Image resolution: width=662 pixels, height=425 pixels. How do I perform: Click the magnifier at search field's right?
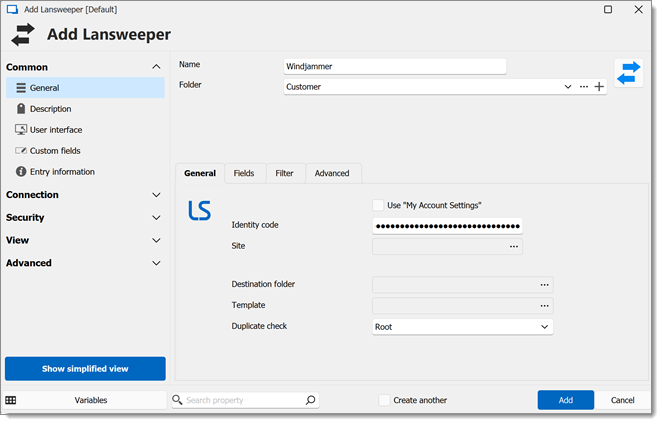coord(310,400)
